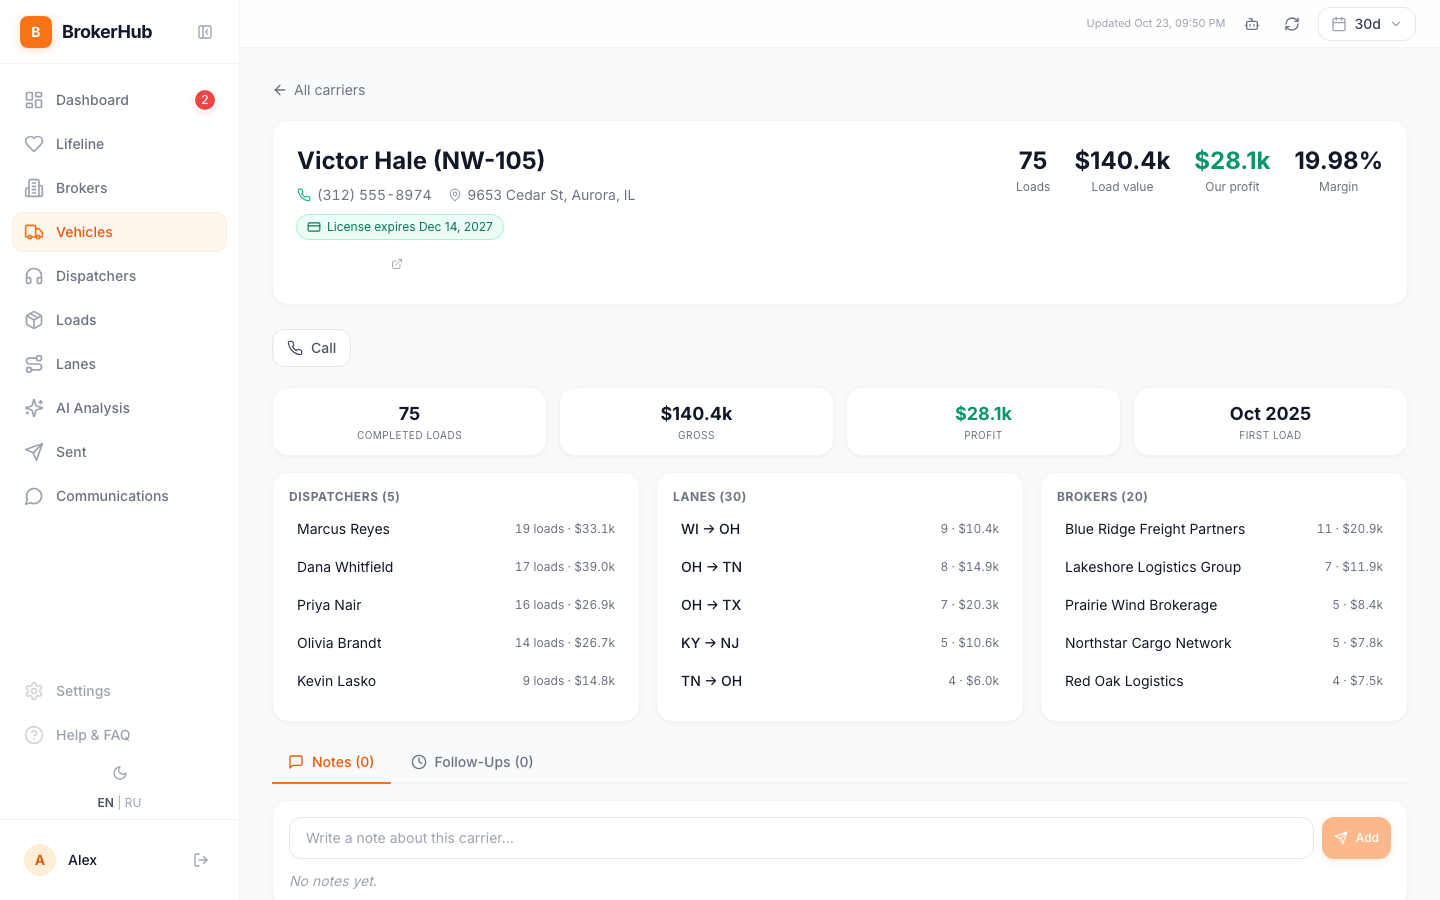Click the license expires Dec 14, 2027 badge
The height and width of the screenshot is (900, 1440).
coord(400,227)
